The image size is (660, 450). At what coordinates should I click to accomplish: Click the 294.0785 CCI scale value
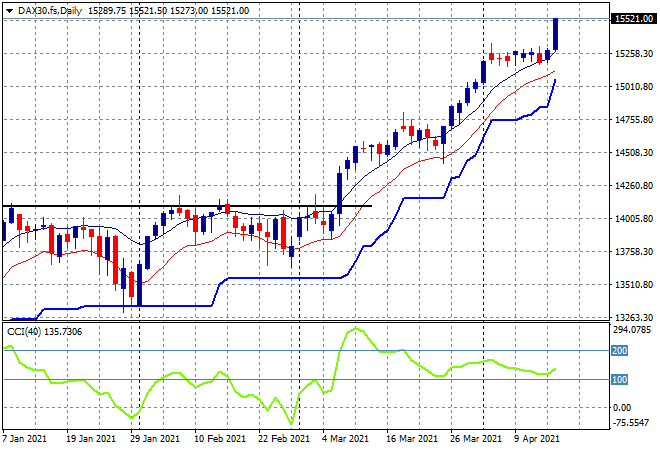(x=633, y=329)
